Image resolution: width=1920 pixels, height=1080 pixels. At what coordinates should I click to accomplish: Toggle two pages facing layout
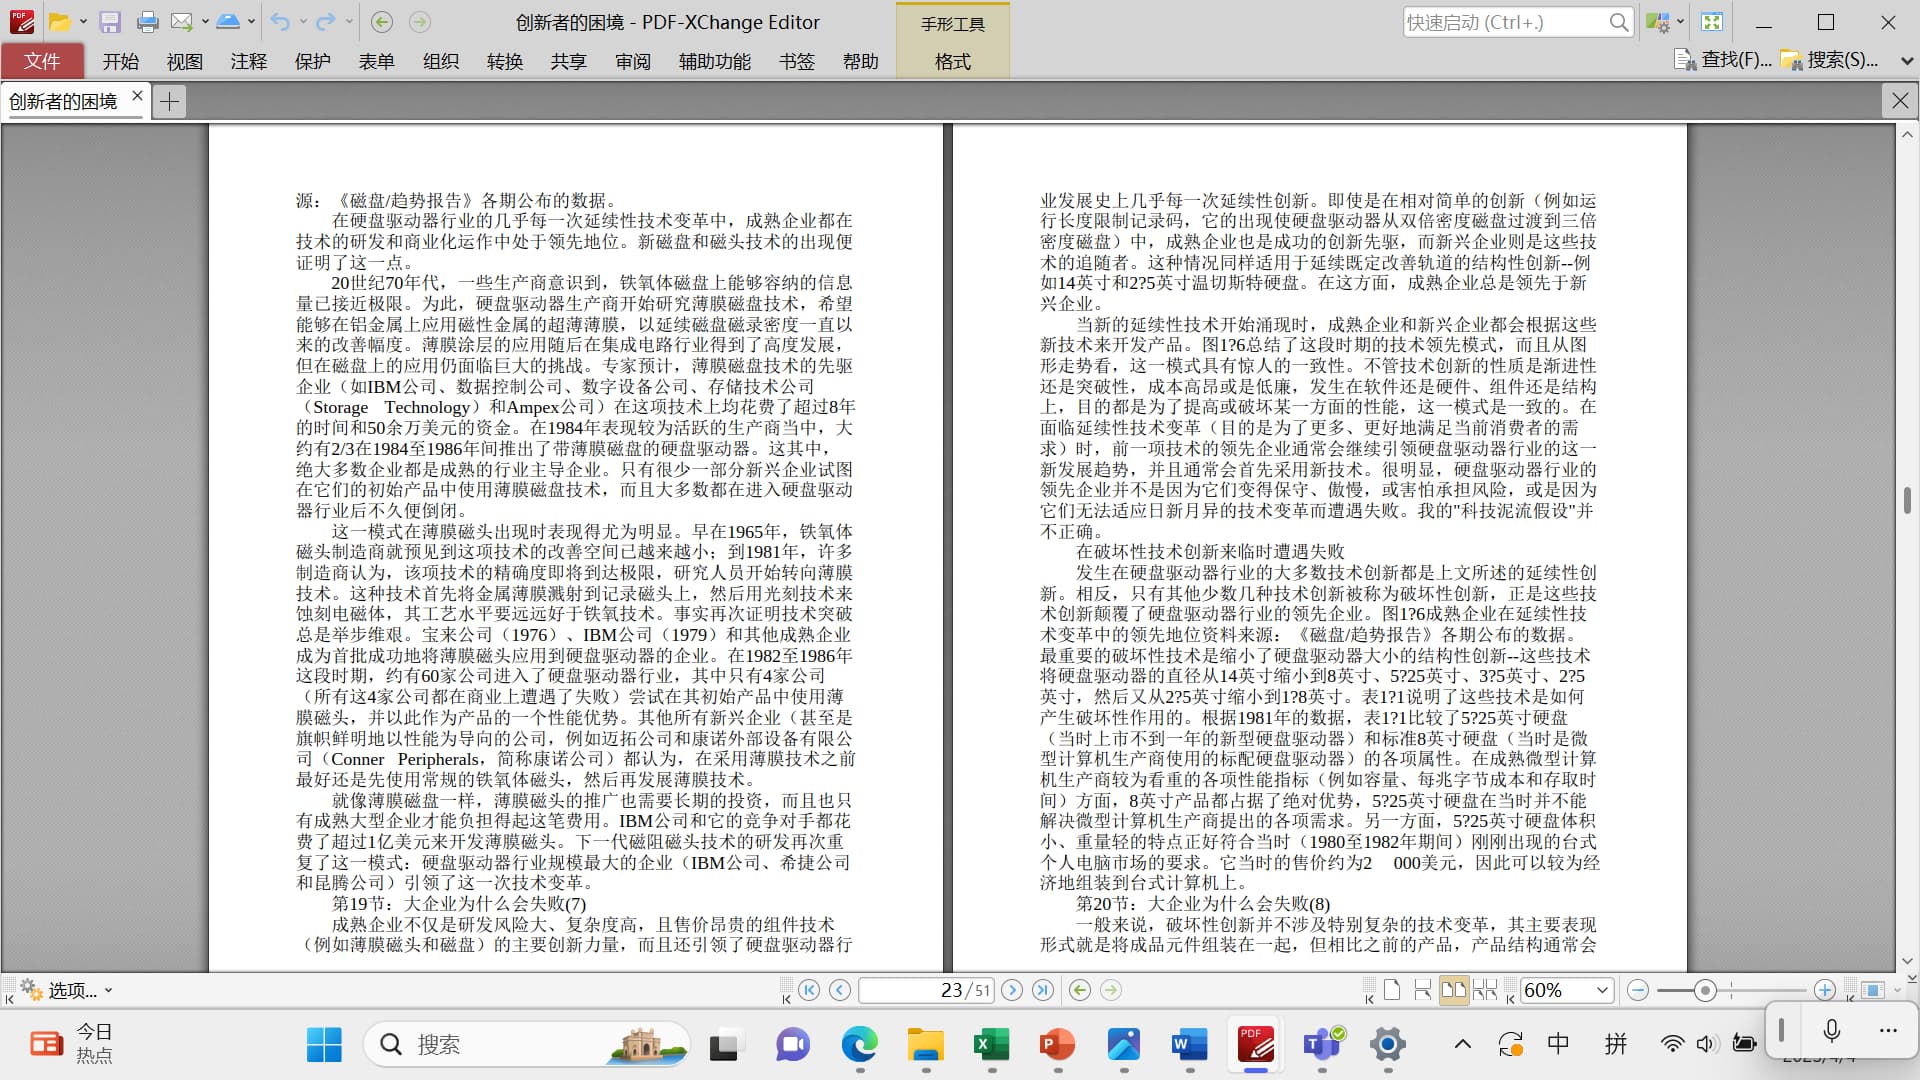click(1453, 990)
